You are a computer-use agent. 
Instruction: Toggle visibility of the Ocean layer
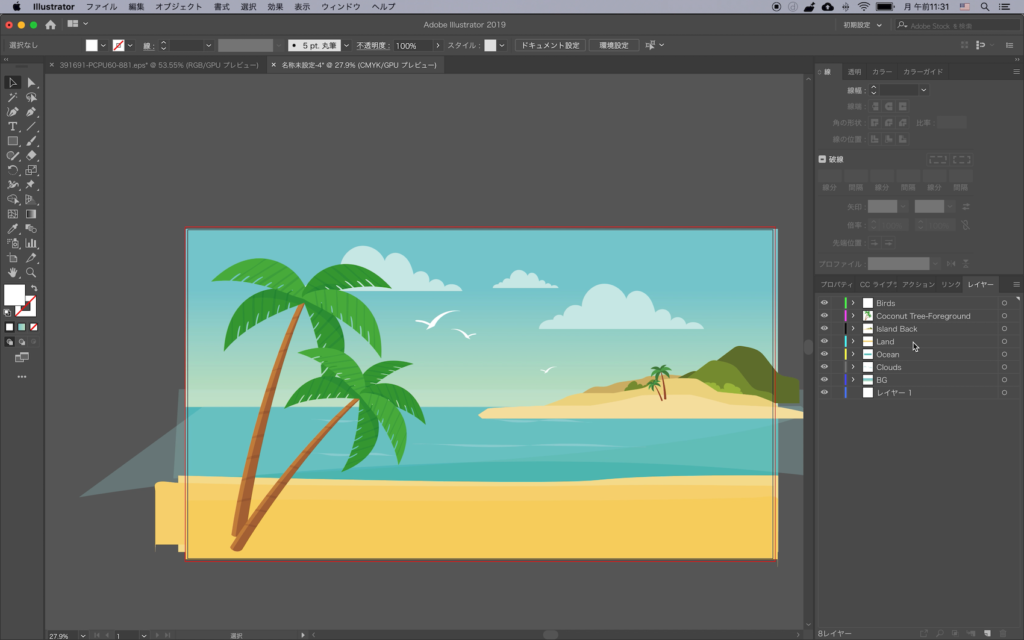coord(824,354)
